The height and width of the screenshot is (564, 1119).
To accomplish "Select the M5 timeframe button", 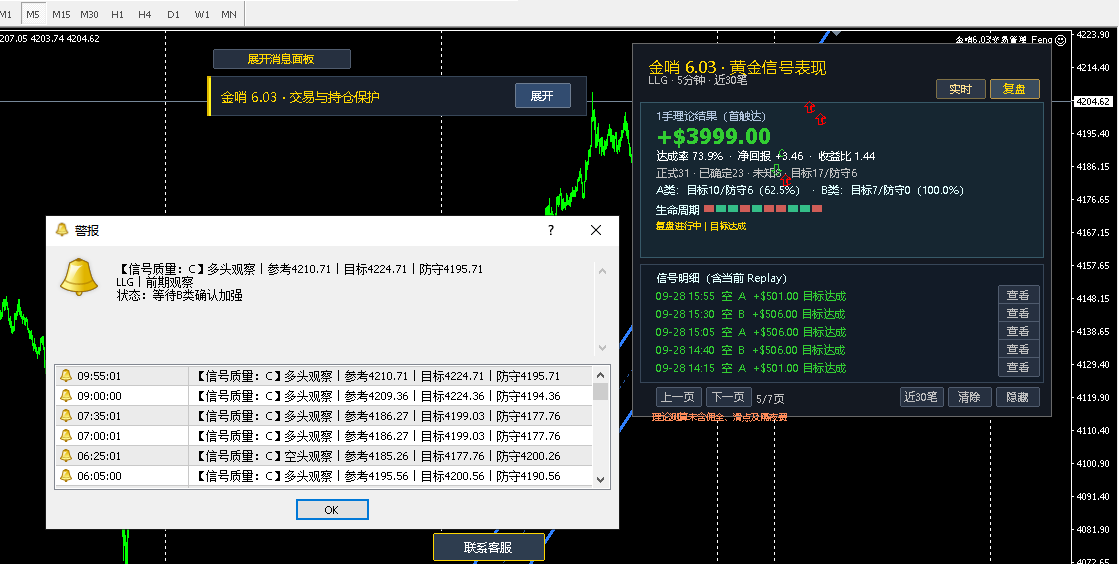I will (33, 14).
